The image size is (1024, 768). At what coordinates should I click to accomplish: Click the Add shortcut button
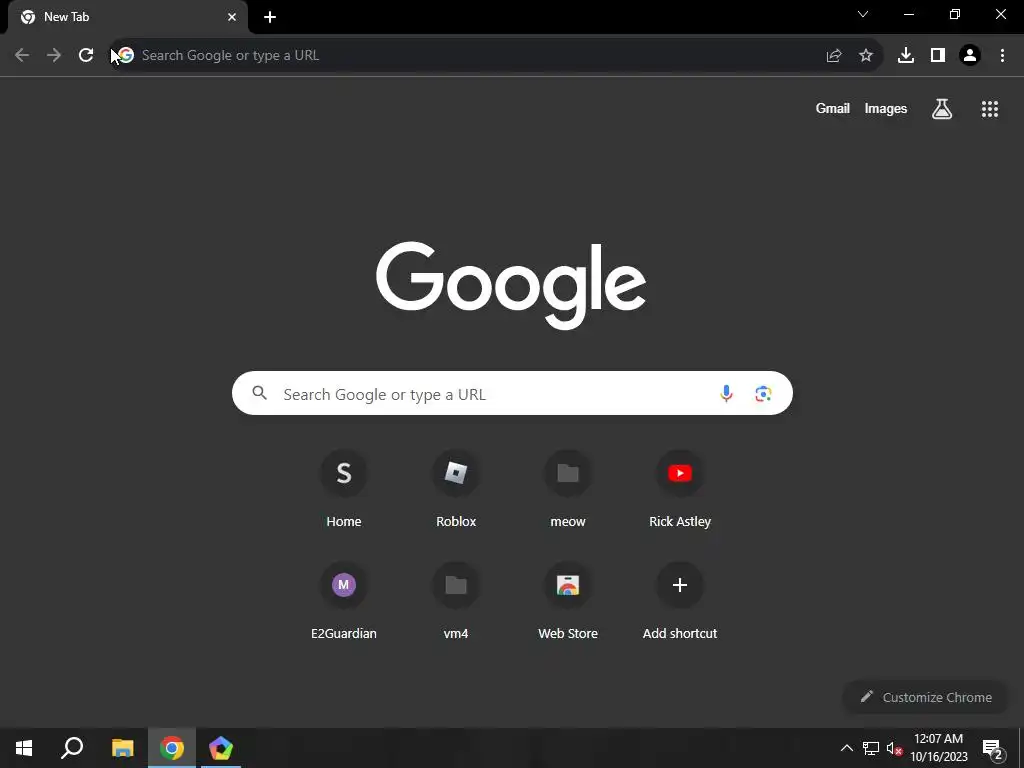[680, 601]
